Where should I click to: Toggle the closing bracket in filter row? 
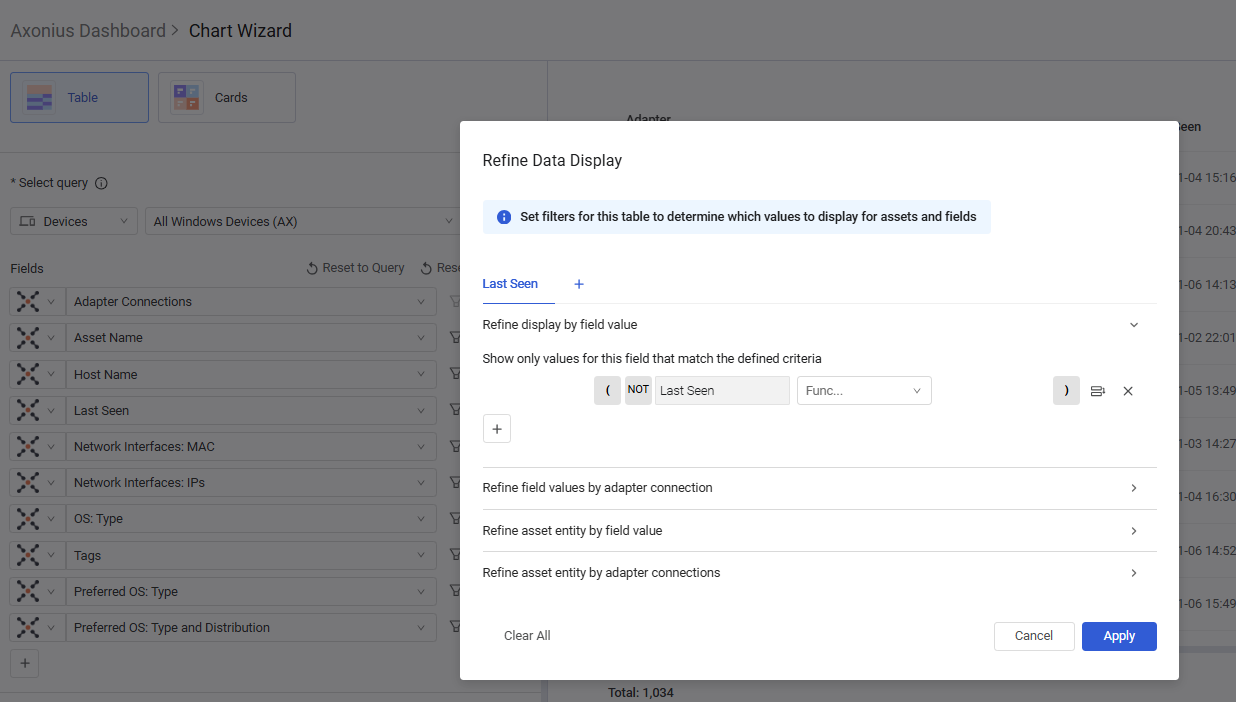click(1066, 390)
